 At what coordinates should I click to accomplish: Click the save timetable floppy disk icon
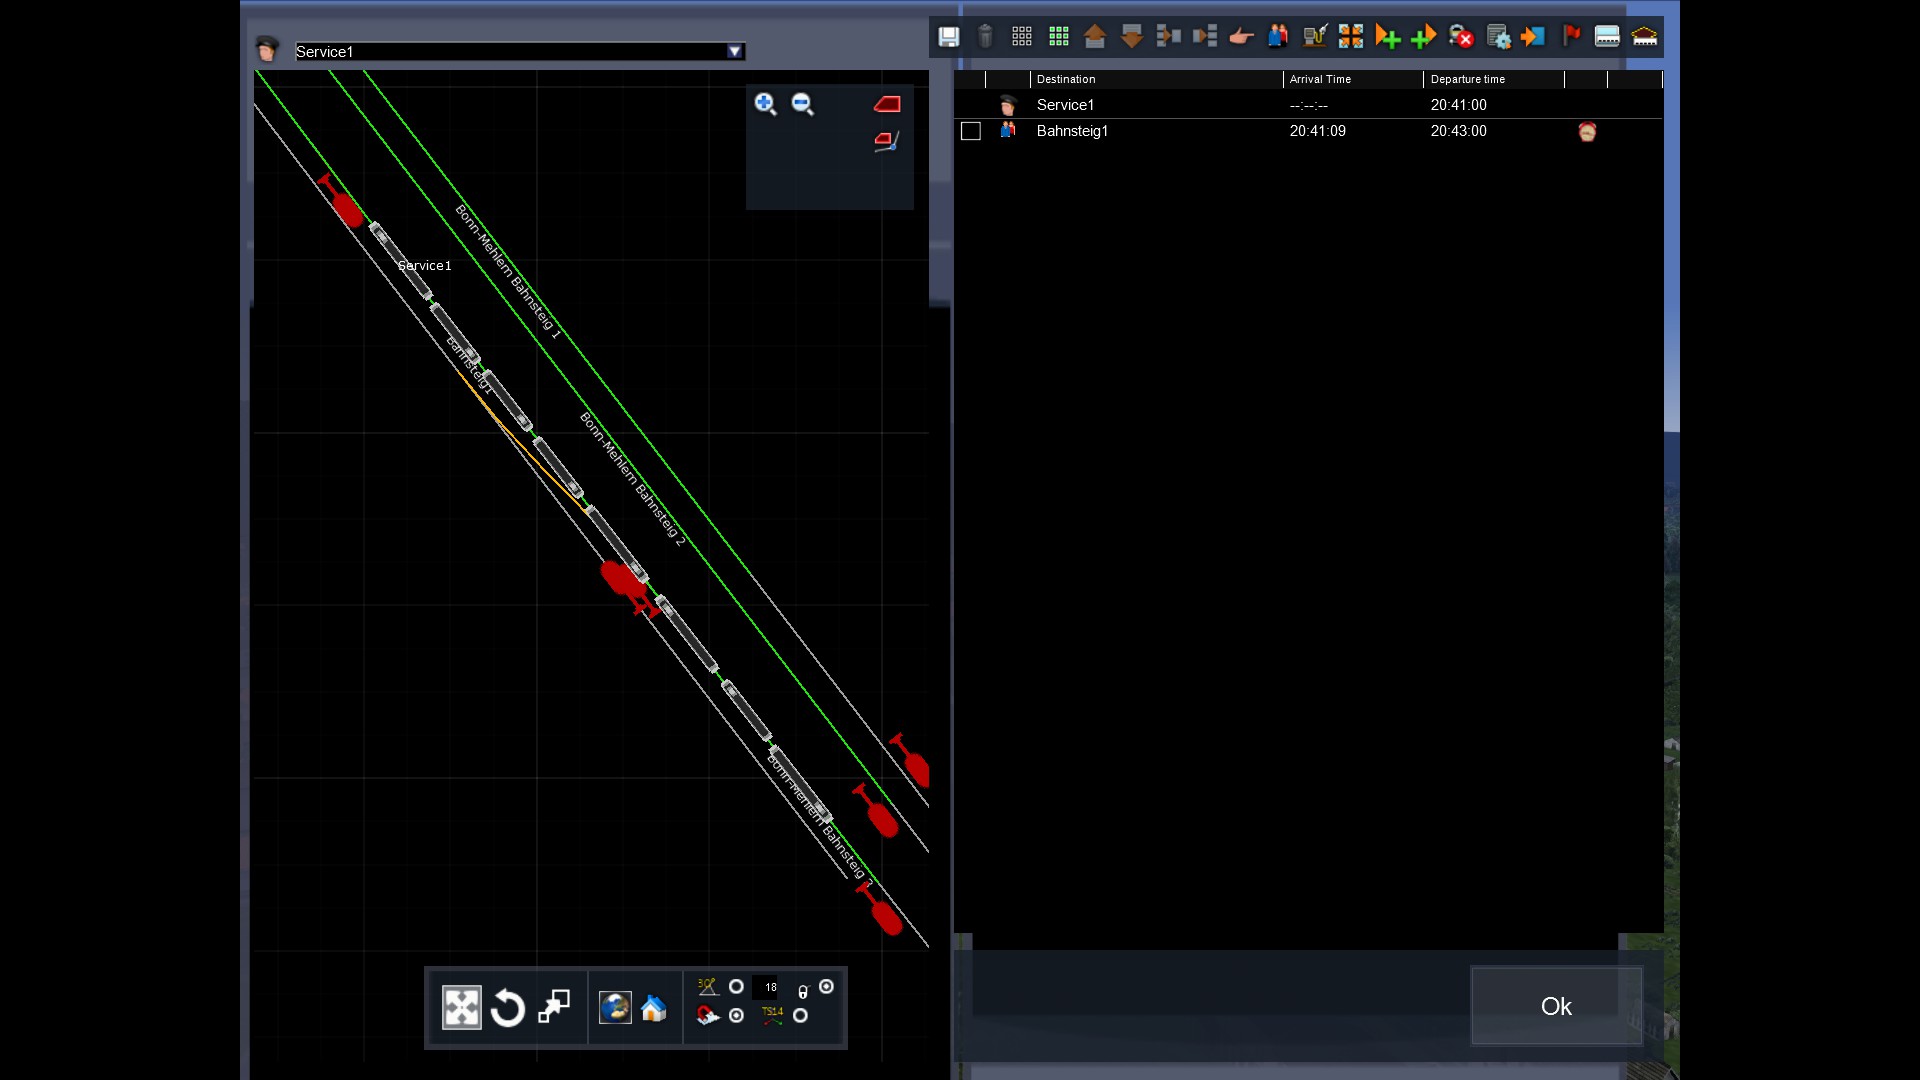tap(948, 37)
